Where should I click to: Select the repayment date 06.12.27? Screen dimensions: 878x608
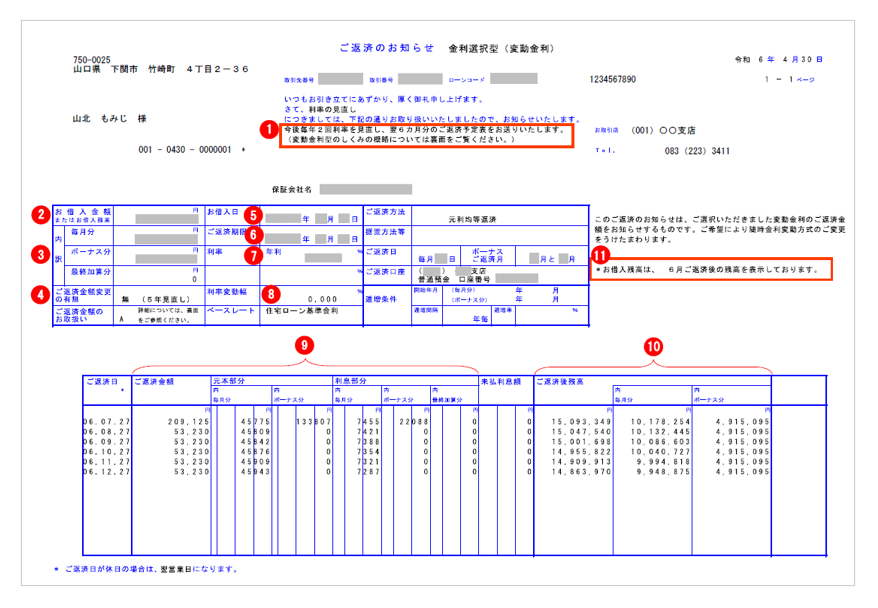coord(106,473)
